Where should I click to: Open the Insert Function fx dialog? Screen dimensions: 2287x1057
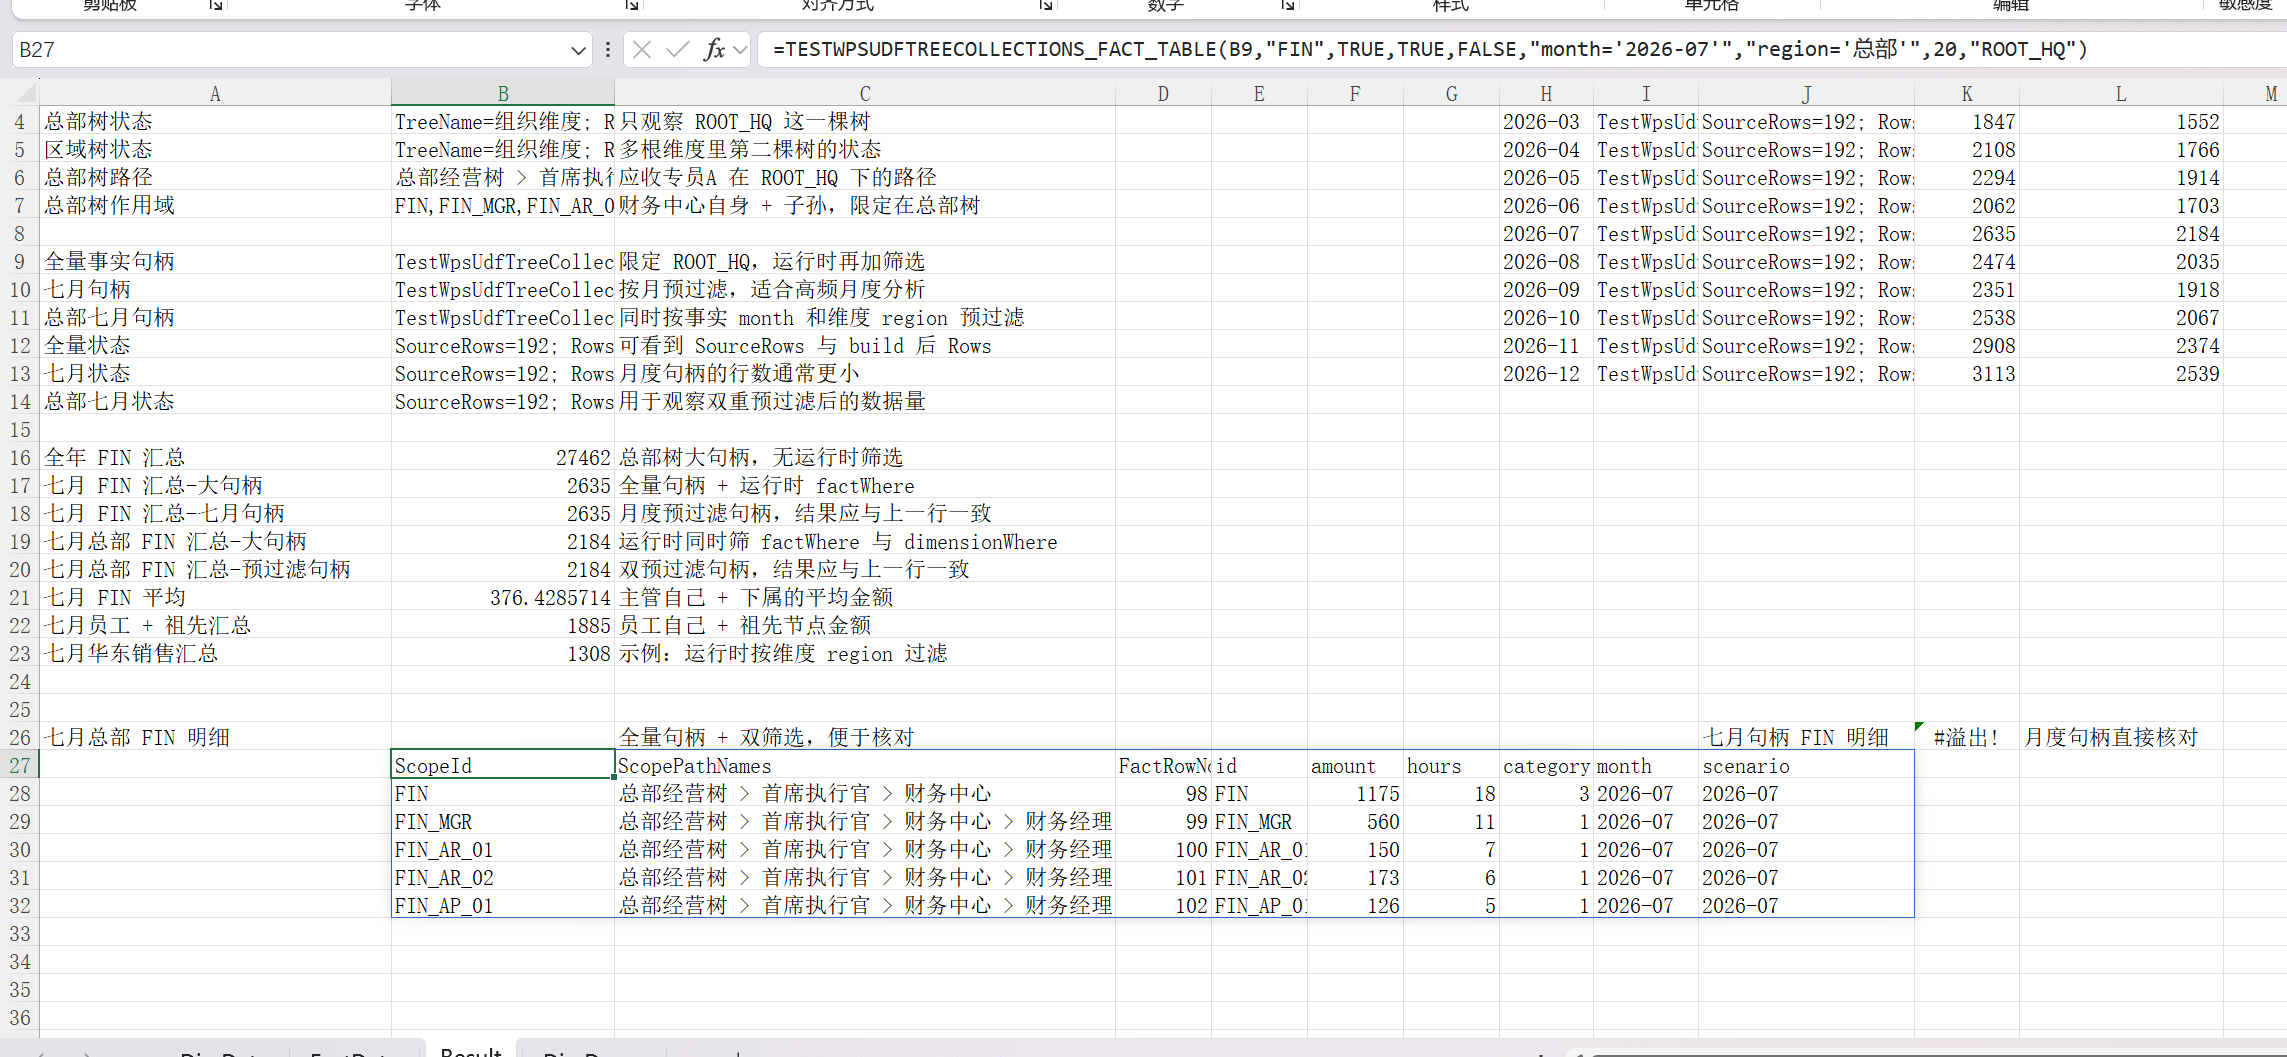pos(714,49)
